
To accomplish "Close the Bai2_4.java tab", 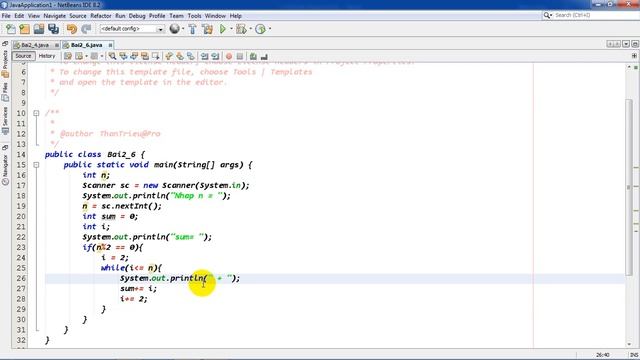I will (x=57, y=45).
